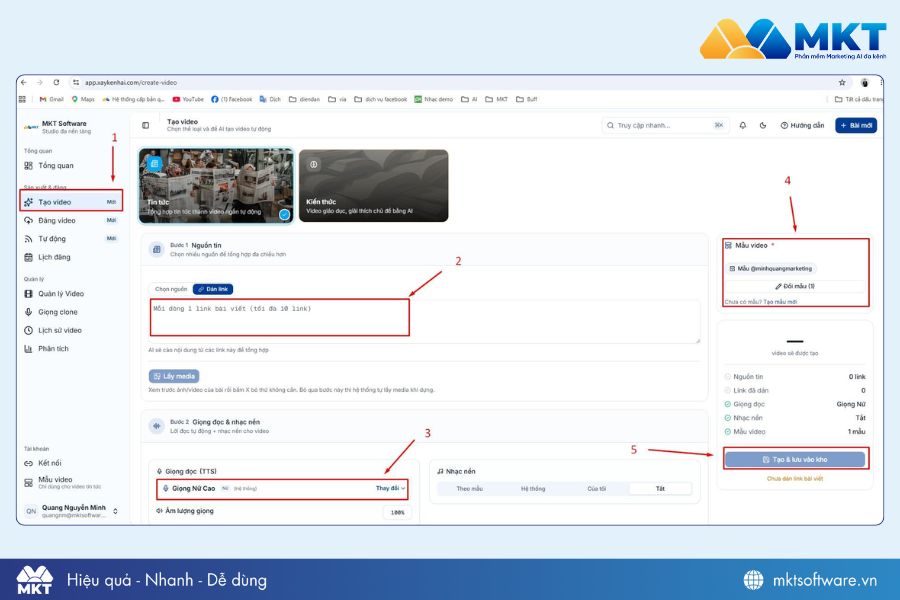Focus the Truy cập nhanh search box

click(x=665, y=125)
